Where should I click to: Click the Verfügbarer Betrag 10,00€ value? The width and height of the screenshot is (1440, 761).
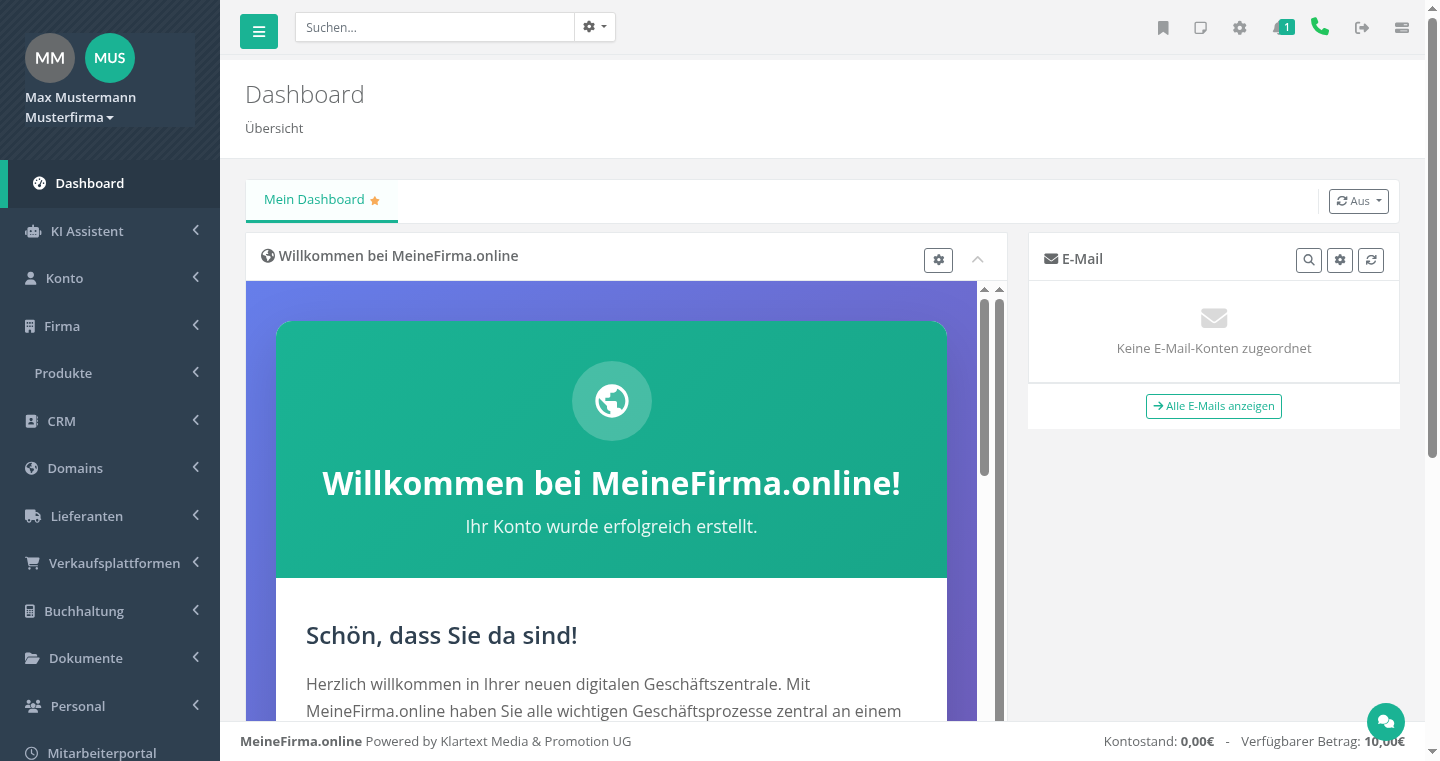coord(1384,742)
